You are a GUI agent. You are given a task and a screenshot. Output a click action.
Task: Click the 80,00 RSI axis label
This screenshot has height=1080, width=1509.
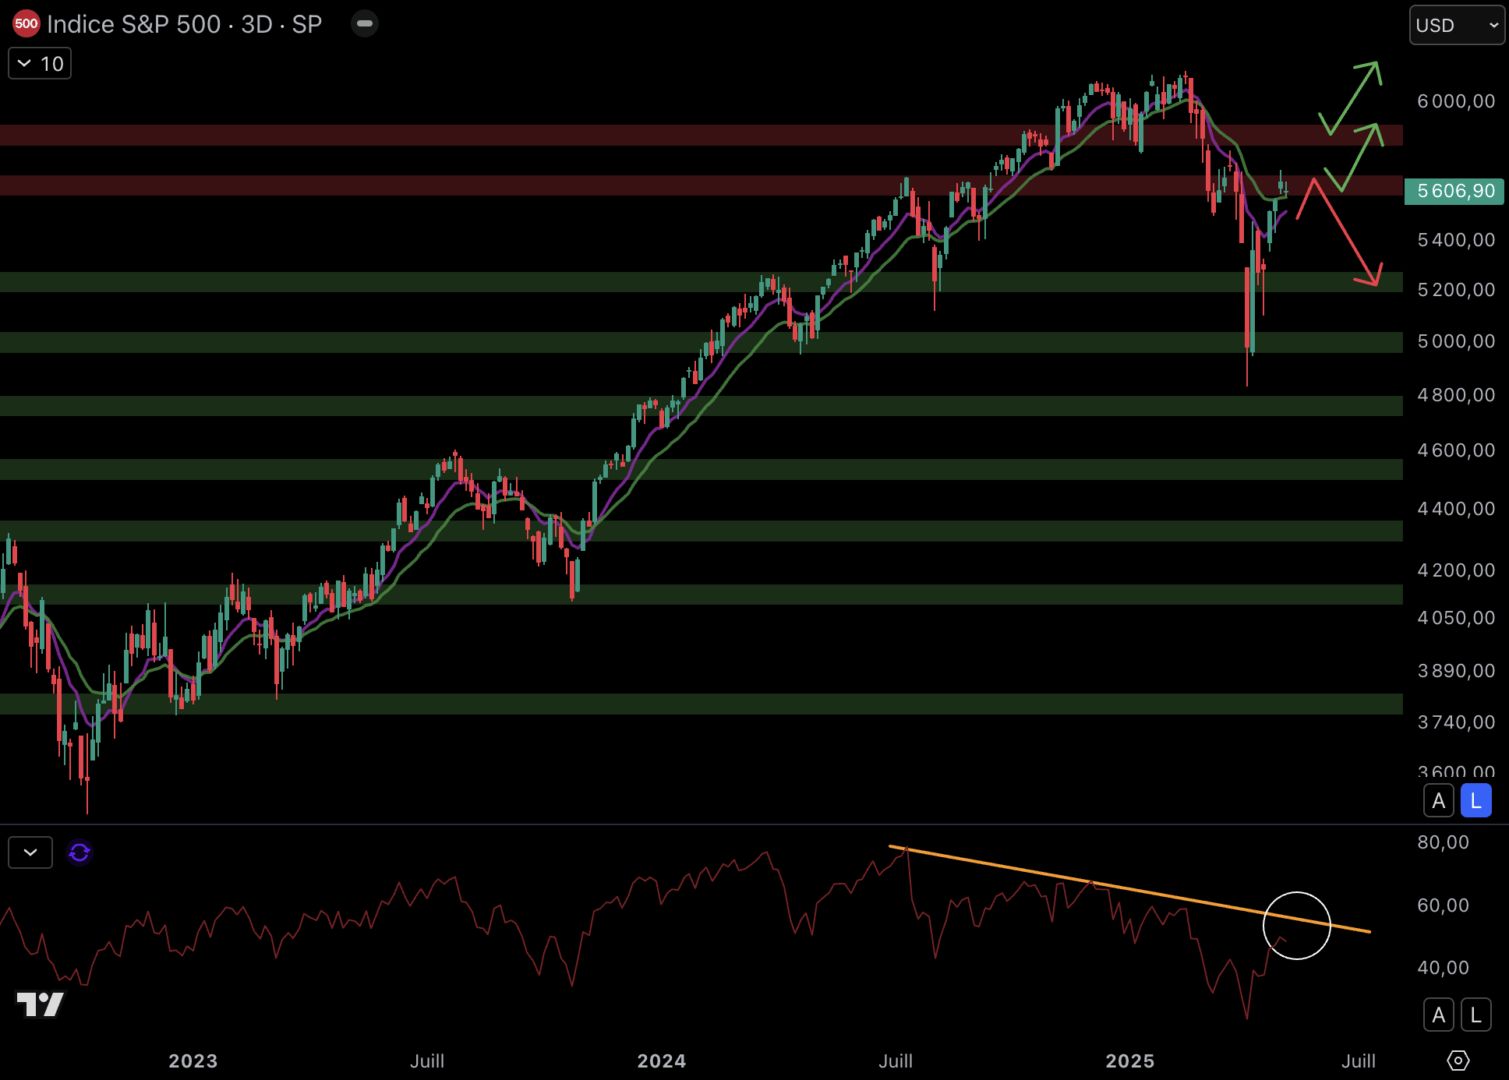pos(1443,842)
